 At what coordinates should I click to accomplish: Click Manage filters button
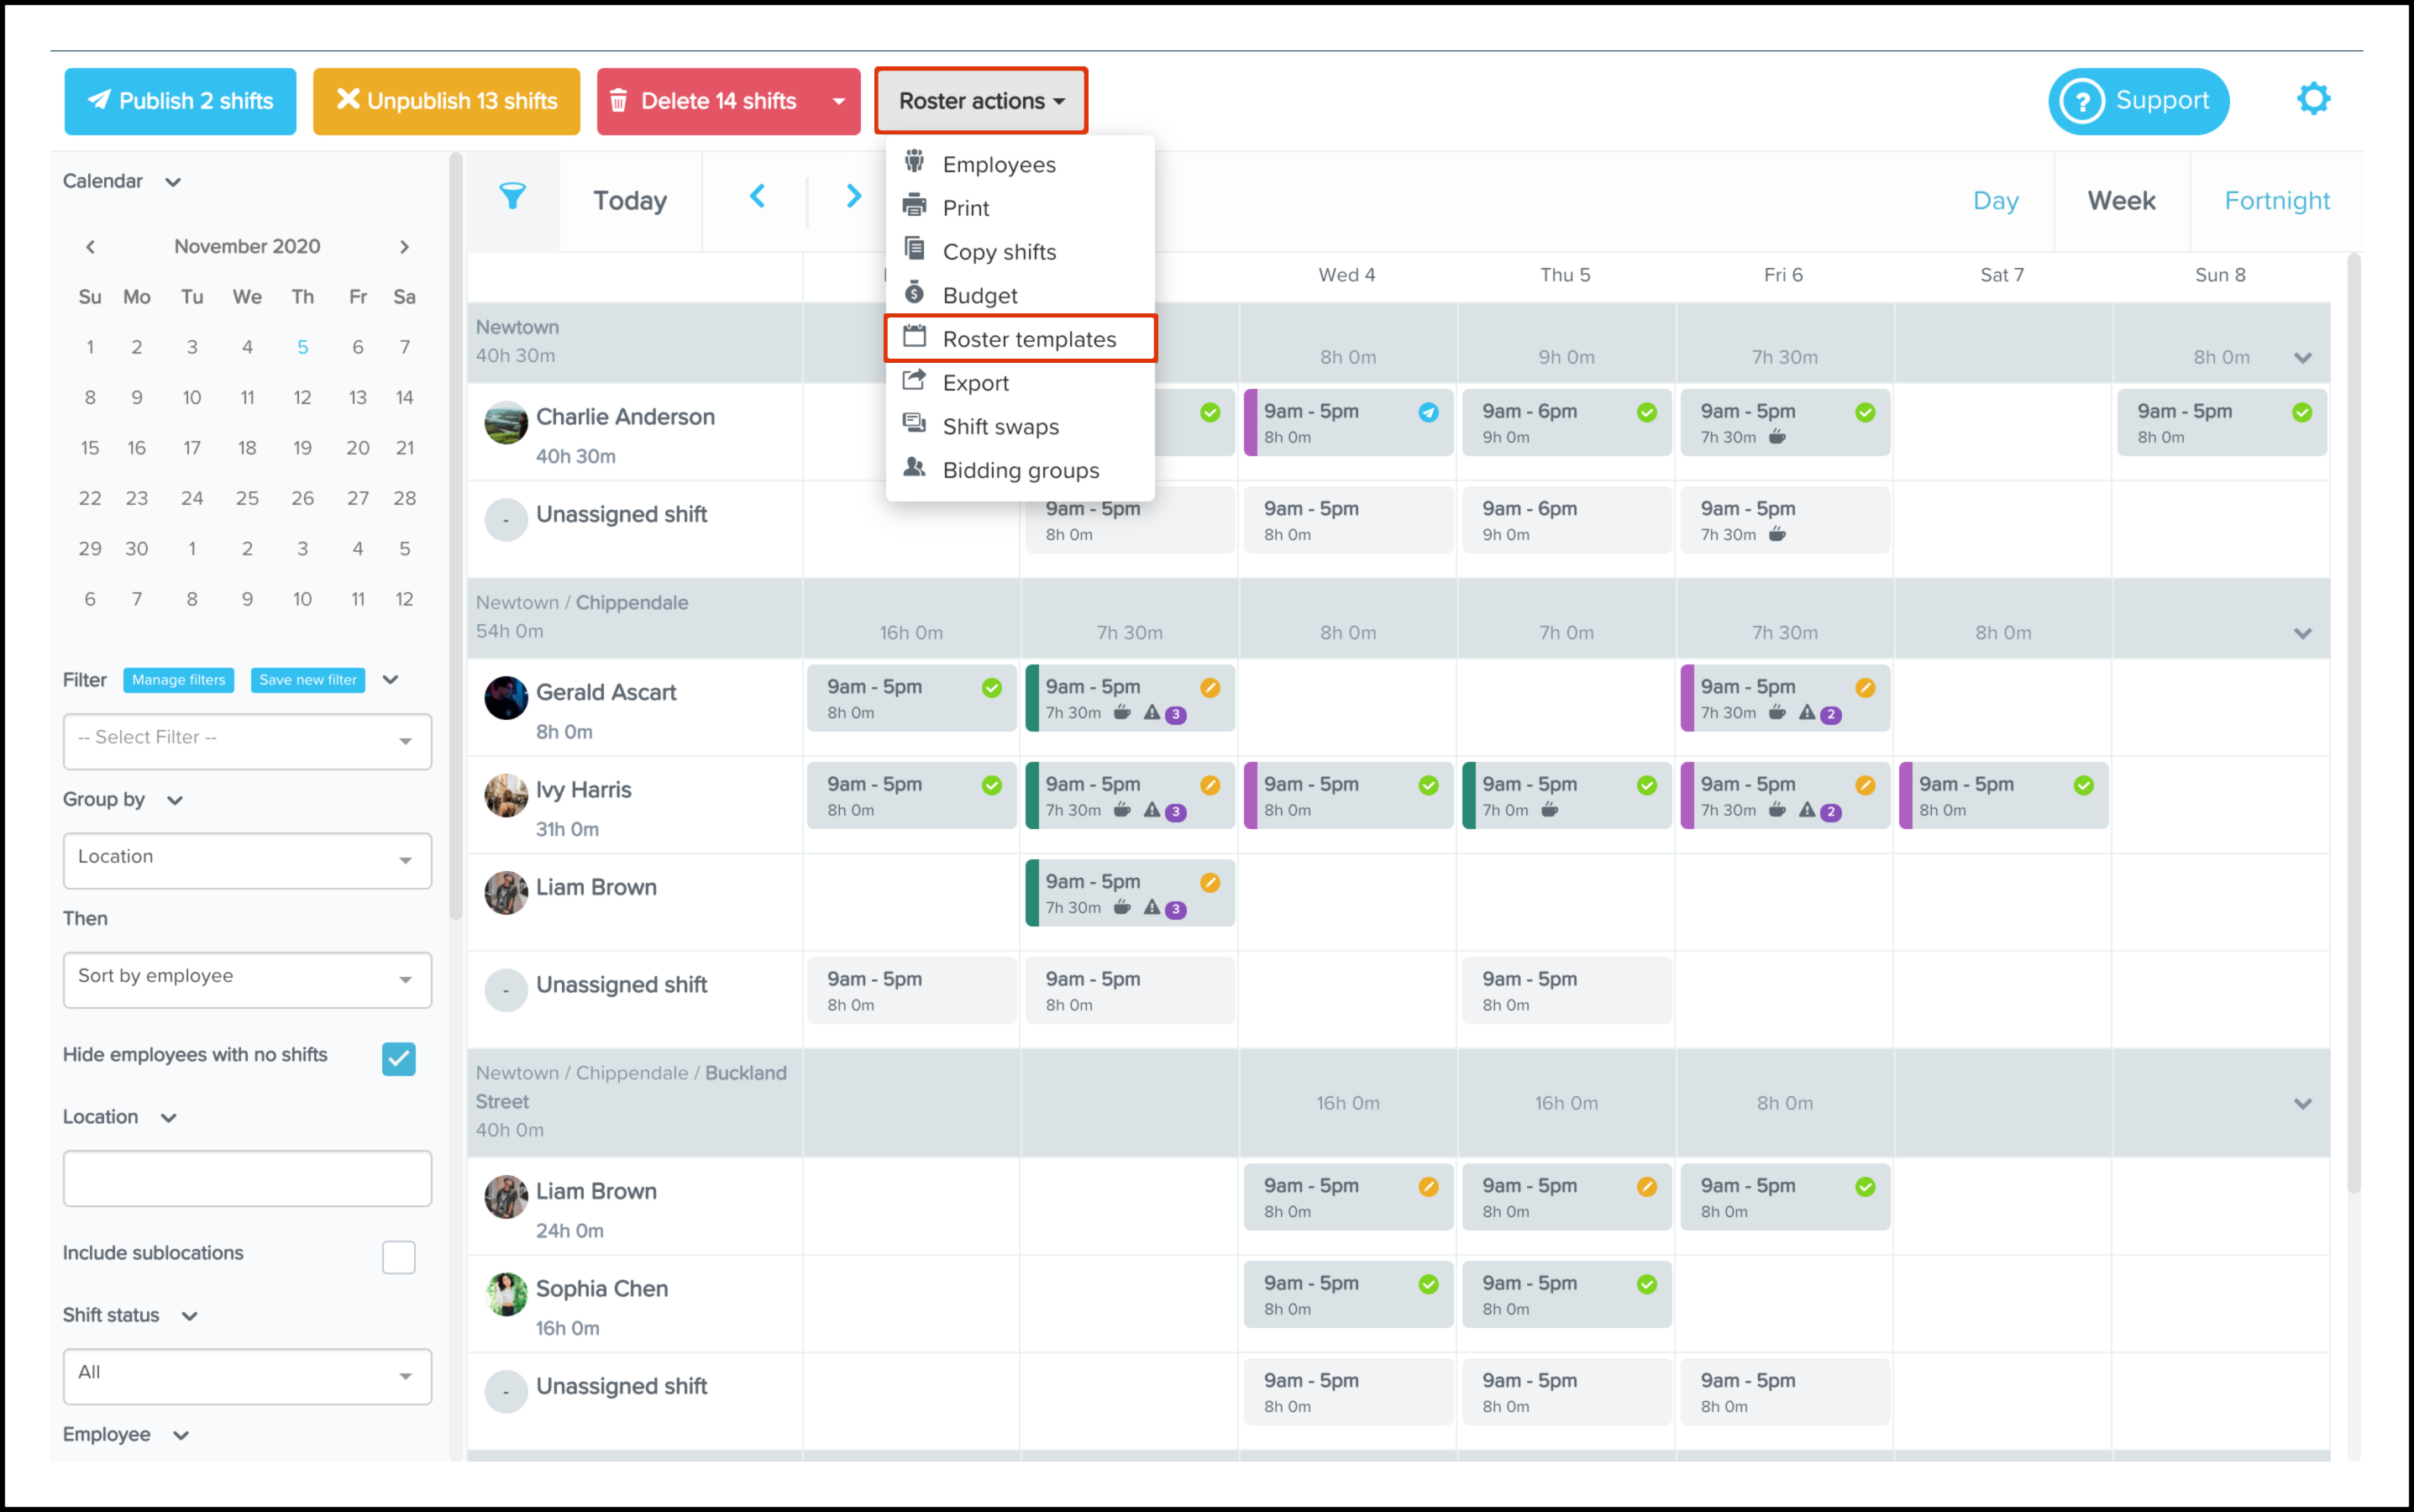click(178, 680)
